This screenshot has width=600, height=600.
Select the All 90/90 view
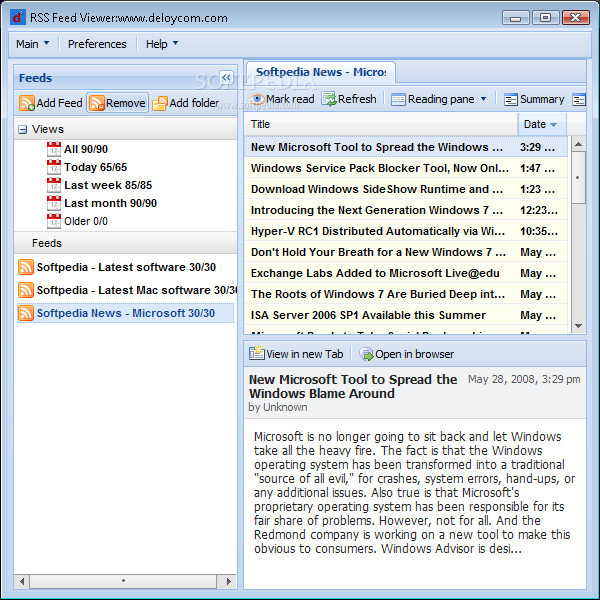tap(86, 149)
